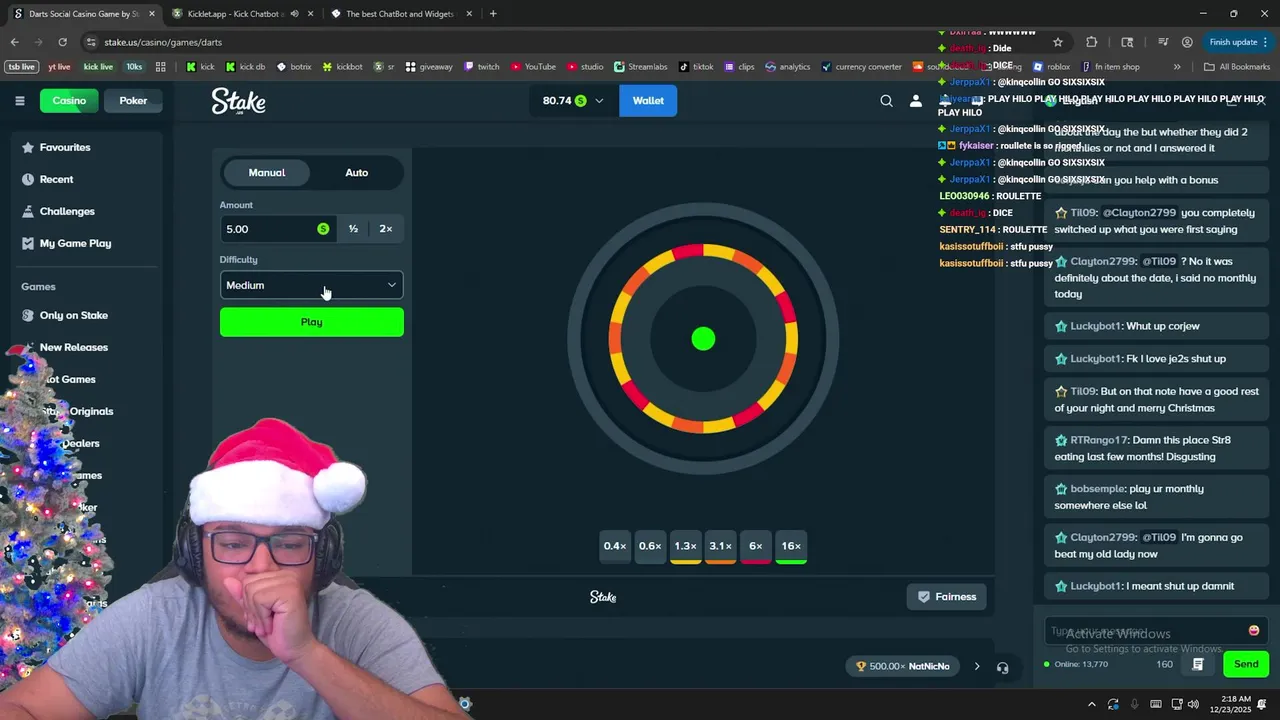The width and height of the screenshot is (1280, 720).
Task: Send the chat message
Action: click(x=1246, y=664)
